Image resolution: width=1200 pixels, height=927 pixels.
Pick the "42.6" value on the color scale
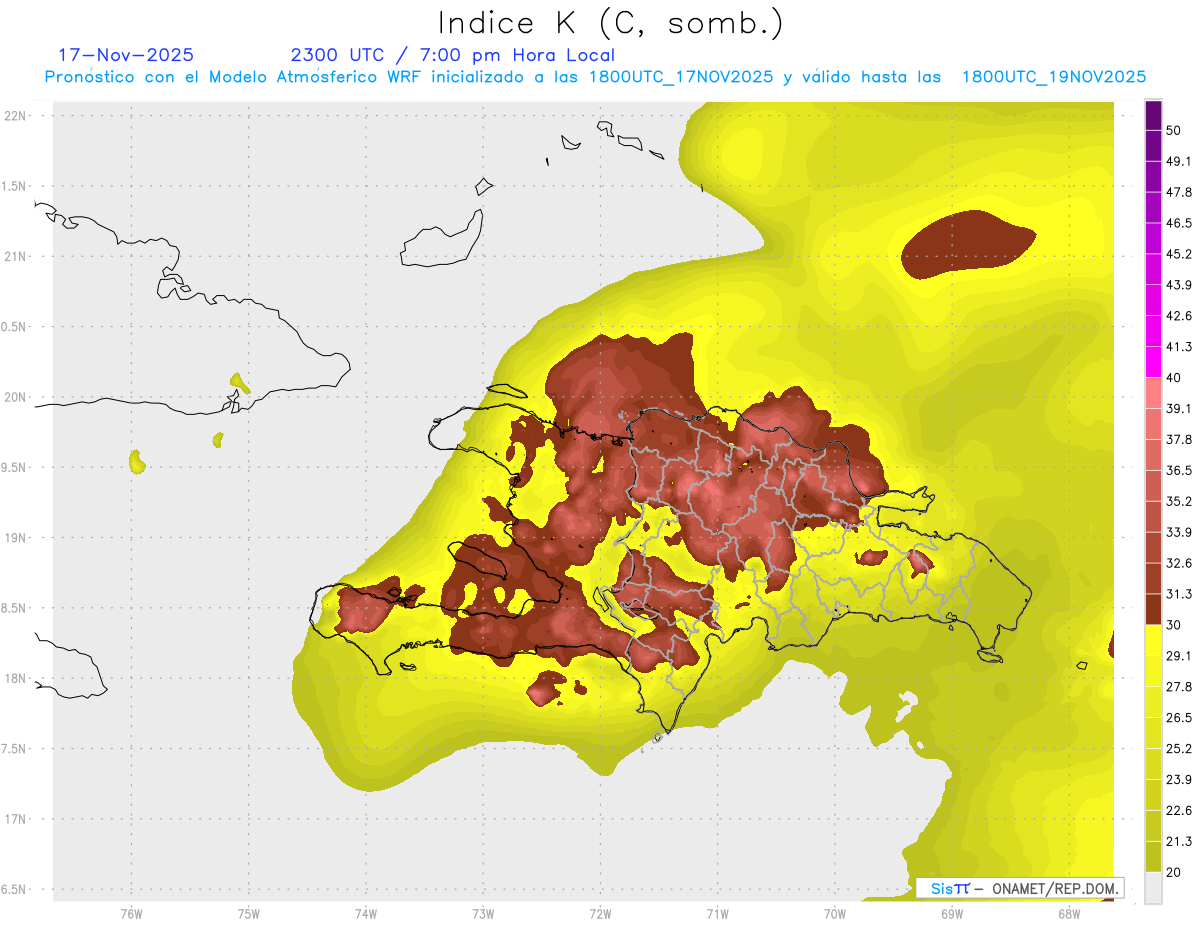click(x=1178, y=316)
